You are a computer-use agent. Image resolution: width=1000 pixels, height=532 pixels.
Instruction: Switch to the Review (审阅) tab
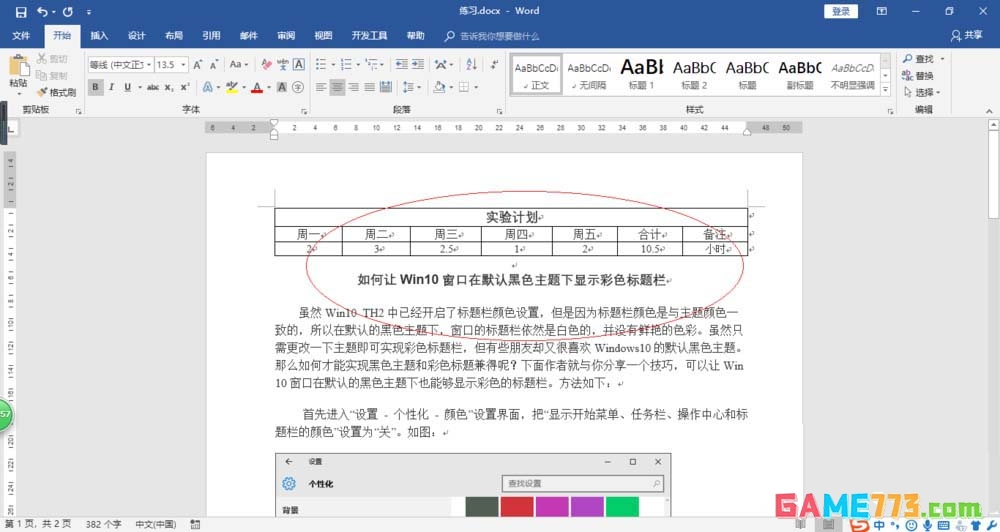point(286,36)
